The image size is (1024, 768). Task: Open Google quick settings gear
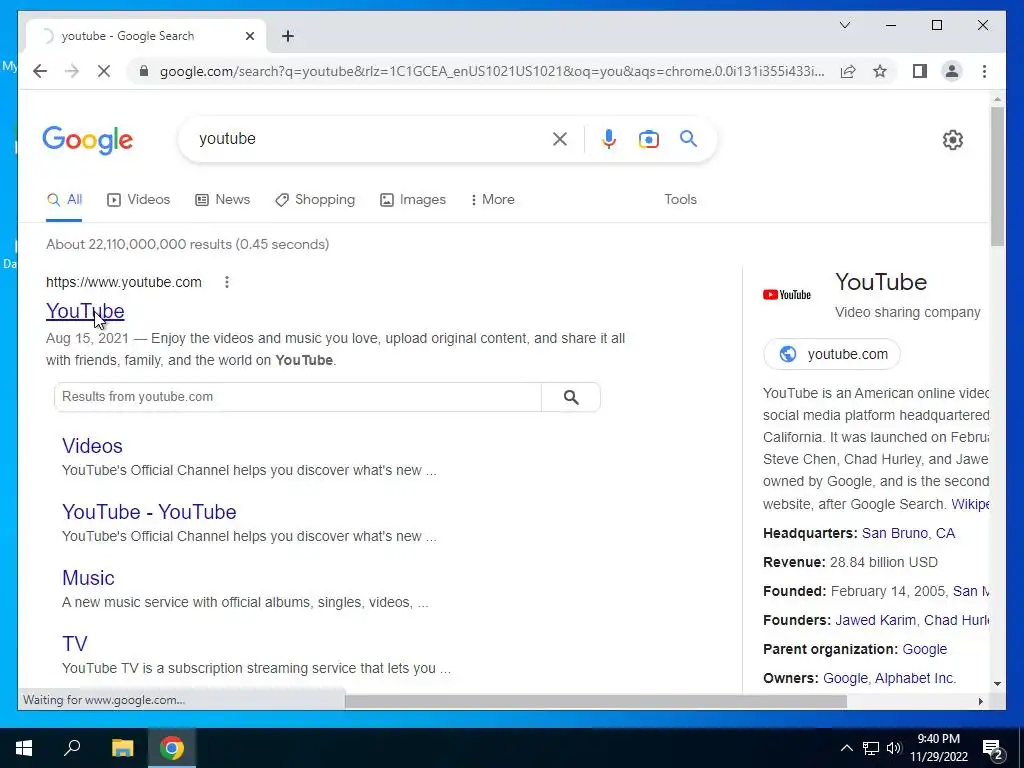[x=952, y=139]
